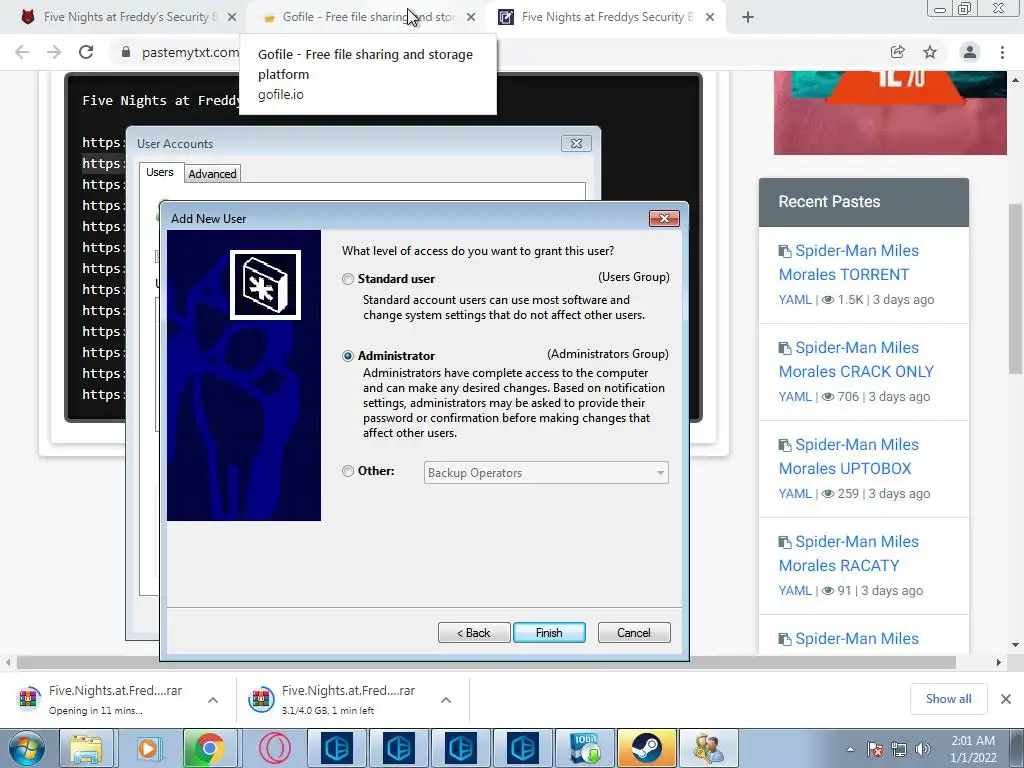This screenshot has width=1024, height=768.
Task: Open Spider-Man Miles Morales UPTOBOX paste
Action: point(849,456)
